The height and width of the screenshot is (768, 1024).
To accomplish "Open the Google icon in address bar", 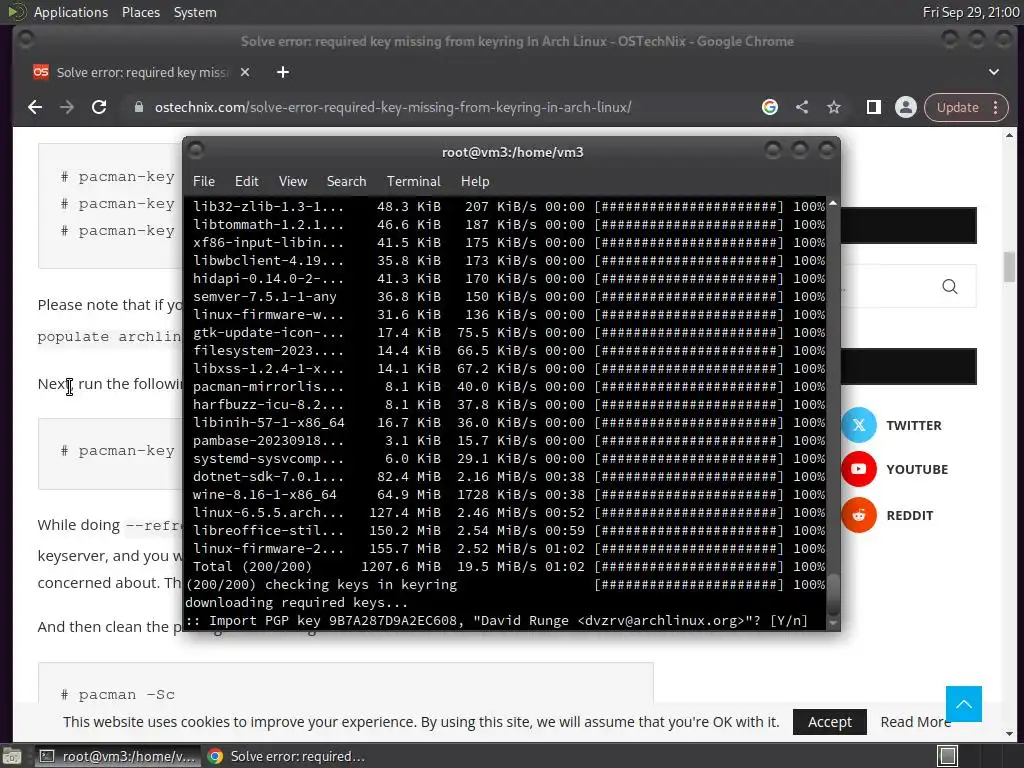I will 770,107.
